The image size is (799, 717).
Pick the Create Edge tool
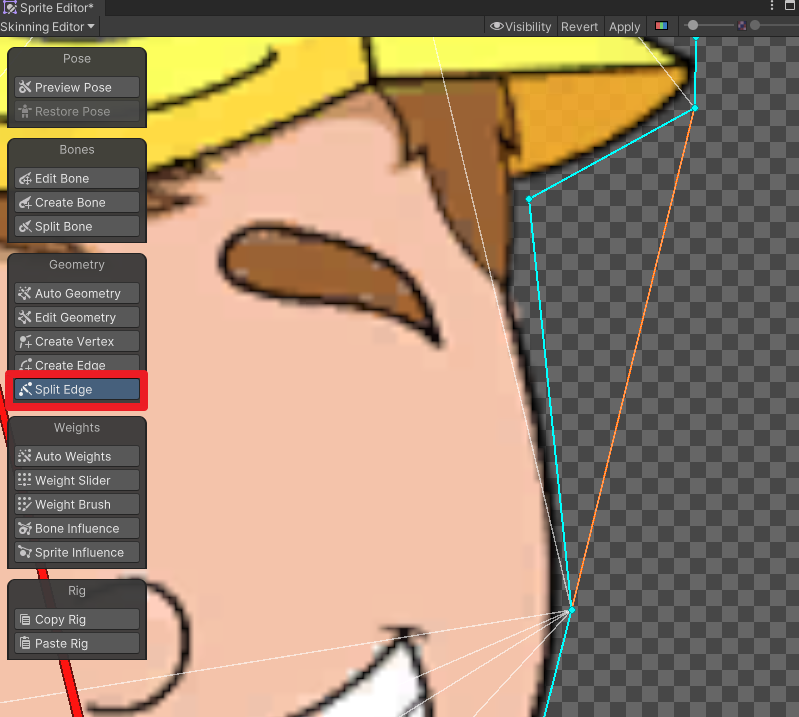pos(77,363)
